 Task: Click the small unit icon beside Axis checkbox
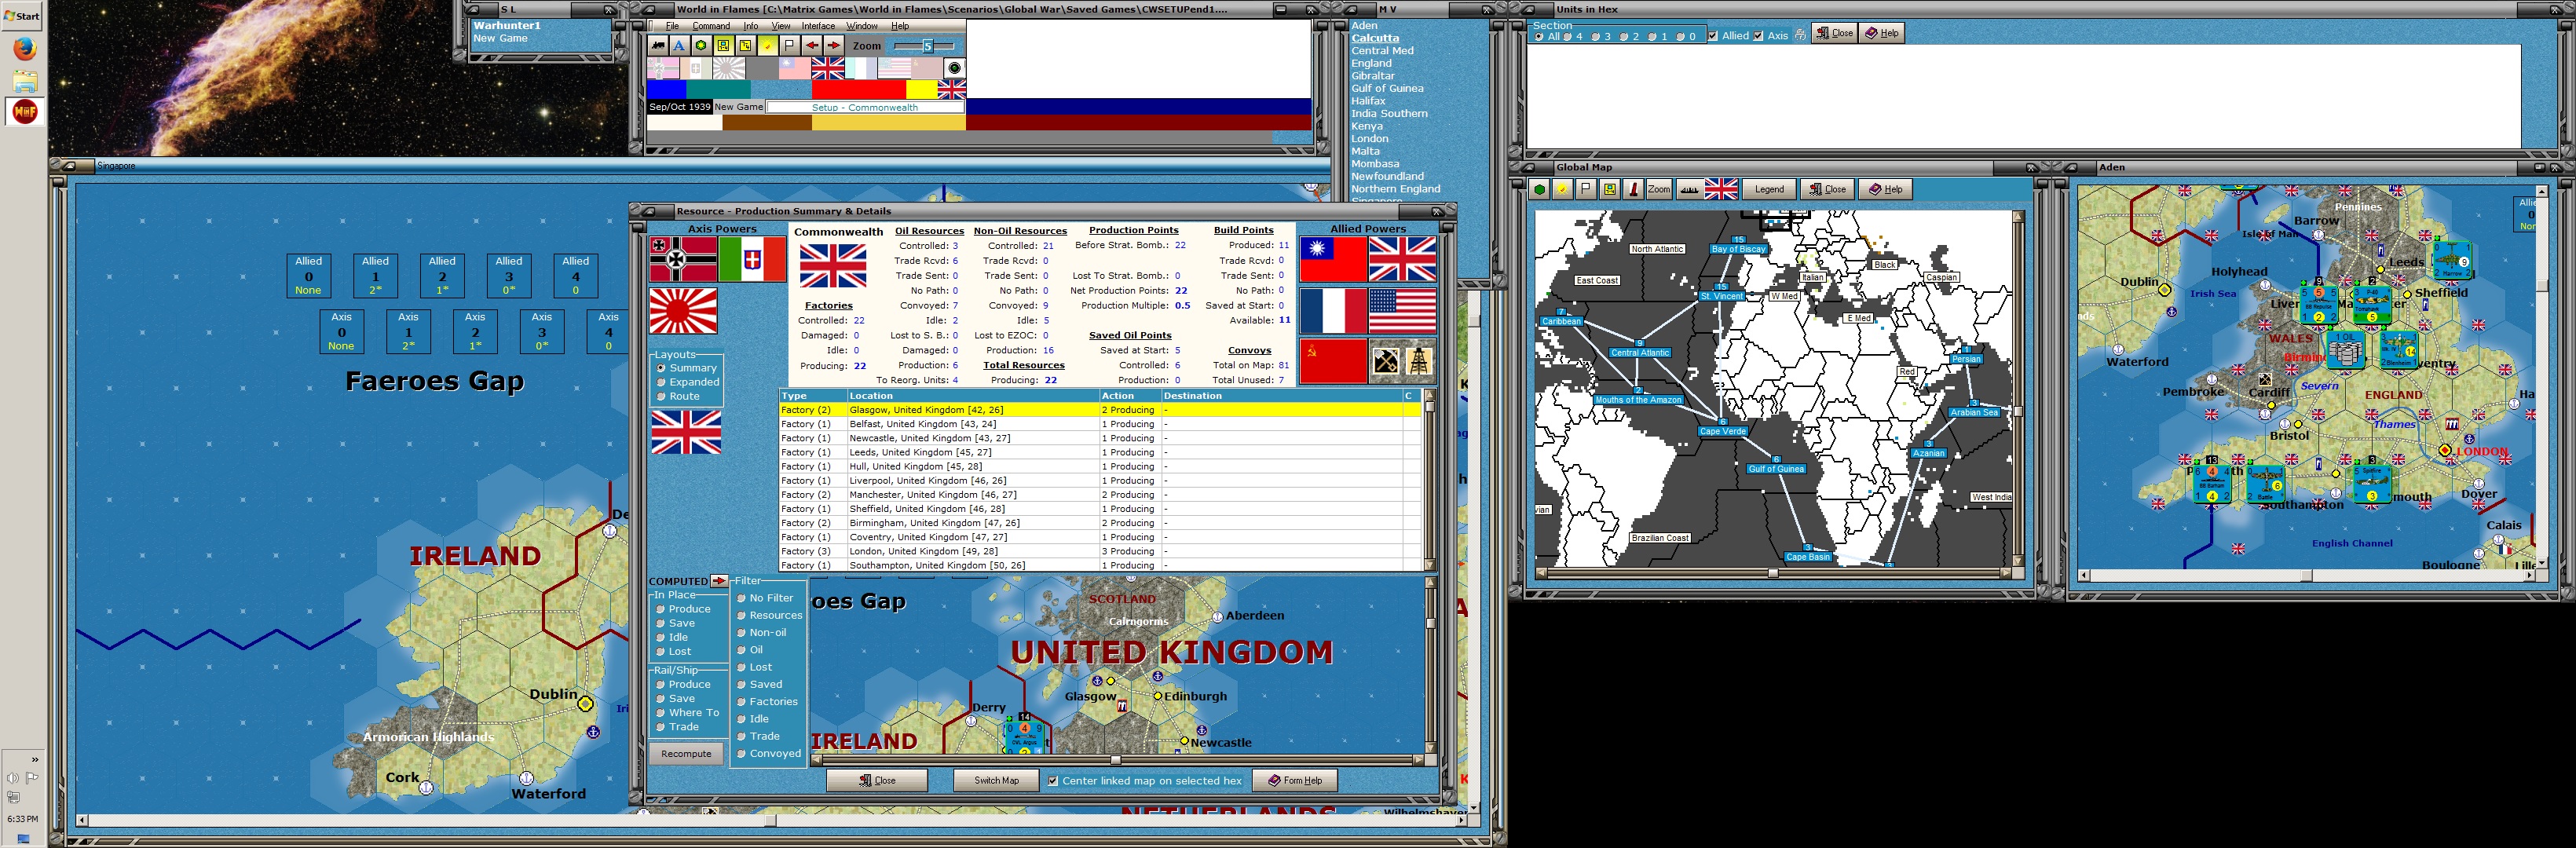[1800, 34]
